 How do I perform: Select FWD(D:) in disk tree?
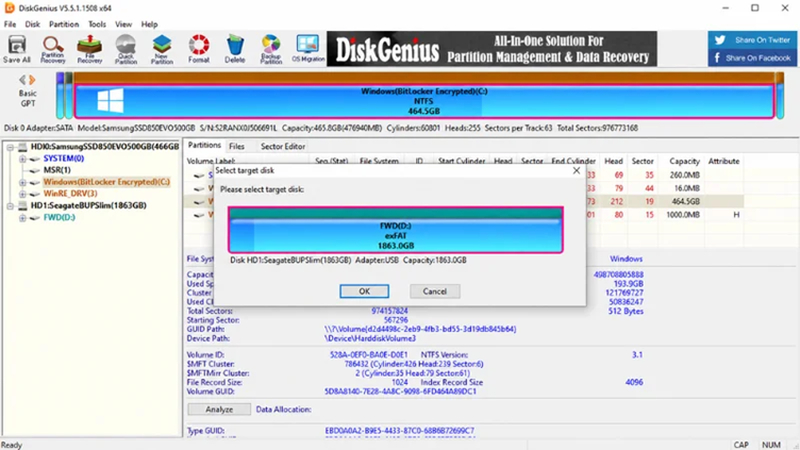(x=59, y=217)
